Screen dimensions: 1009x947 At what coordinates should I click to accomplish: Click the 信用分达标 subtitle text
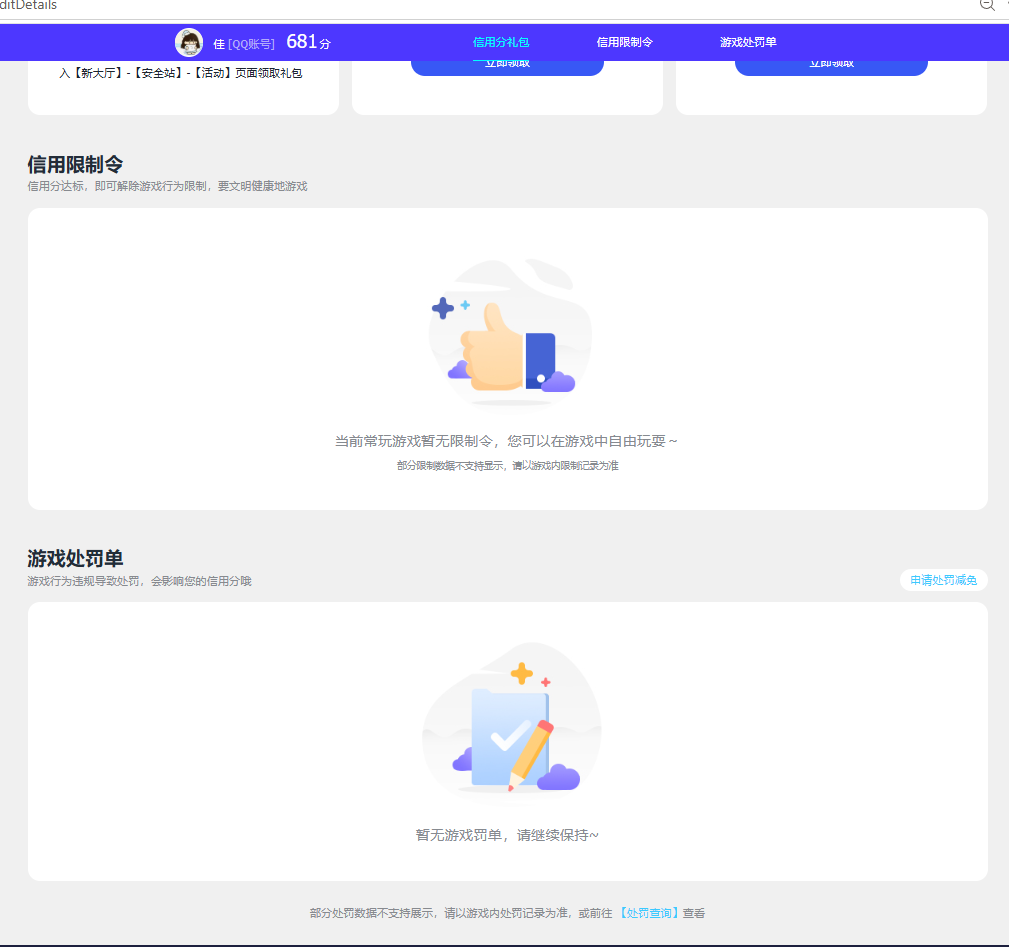167,187
